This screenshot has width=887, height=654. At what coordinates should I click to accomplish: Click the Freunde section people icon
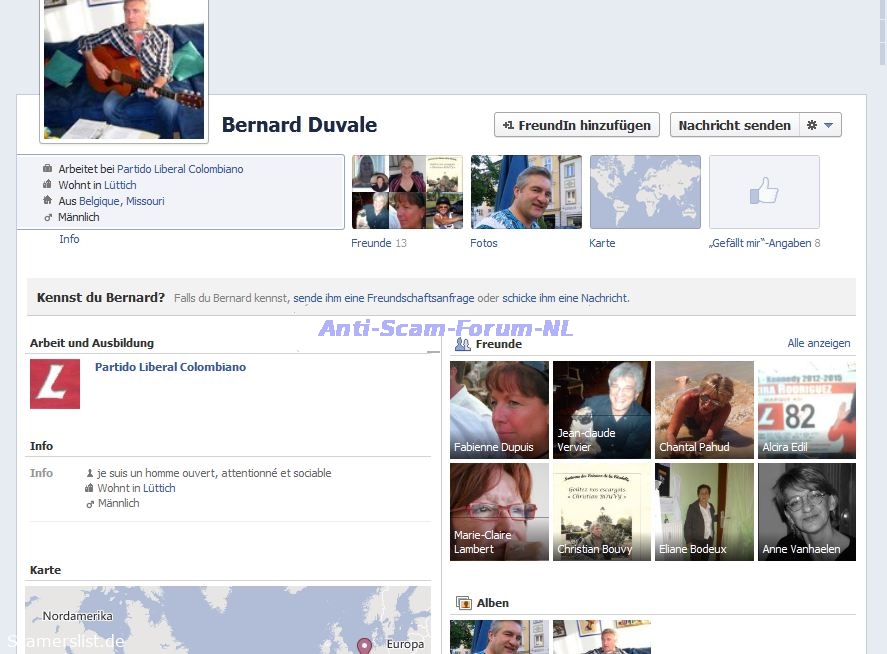[x=463, y=344]
